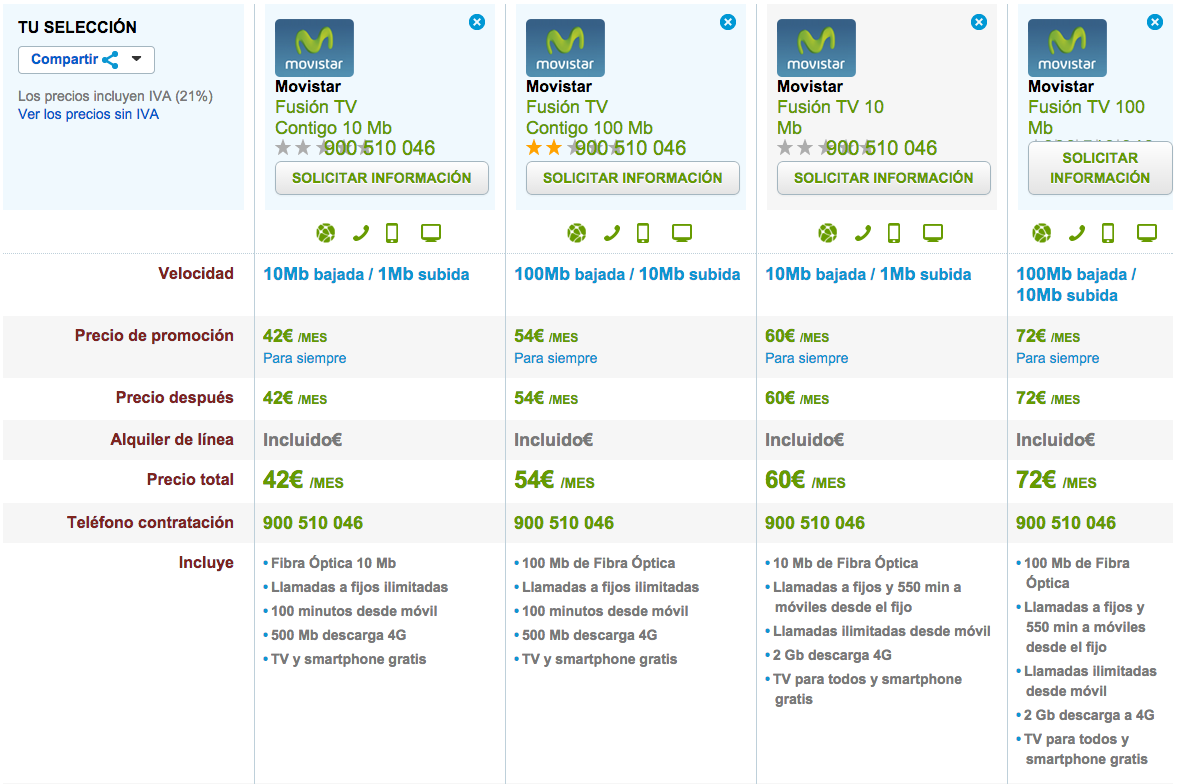
Task: Open Fusión TV 10 Mb plan title
Action: click(x=830, y=117)
